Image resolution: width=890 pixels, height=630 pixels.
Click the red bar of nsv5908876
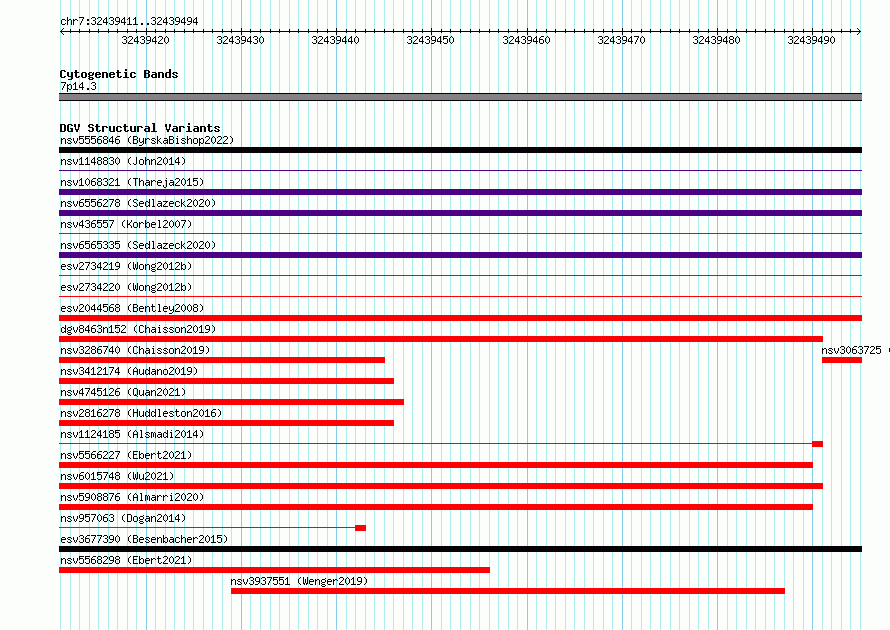[436, 507]
